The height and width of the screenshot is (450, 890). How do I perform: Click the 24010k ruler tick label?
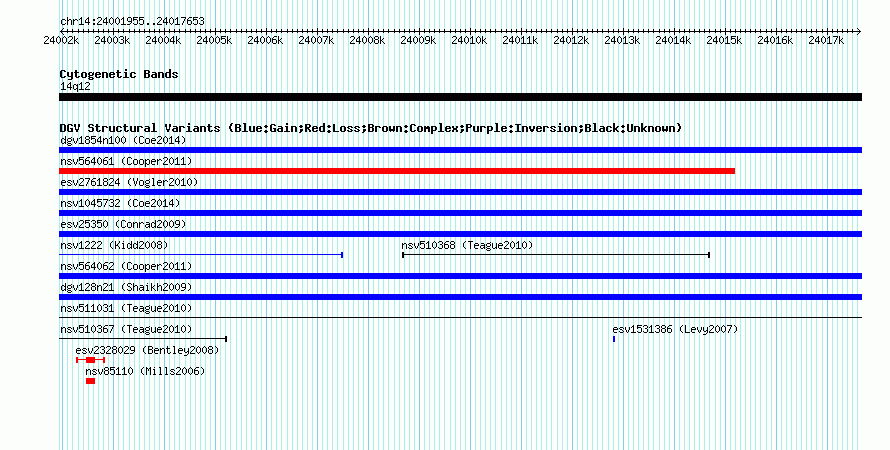(469, 40)
